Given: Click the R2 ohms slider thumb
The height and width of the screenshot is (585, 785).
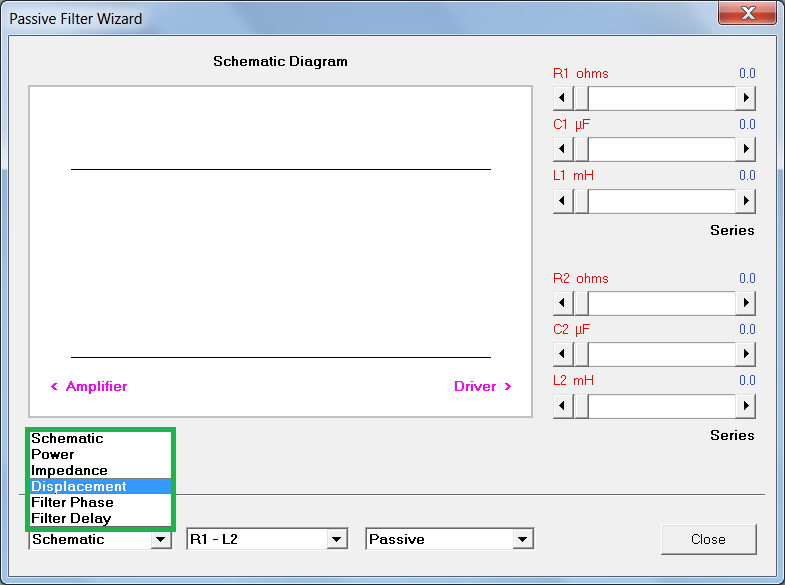Looking at the screenshot, I should [581, 303].
